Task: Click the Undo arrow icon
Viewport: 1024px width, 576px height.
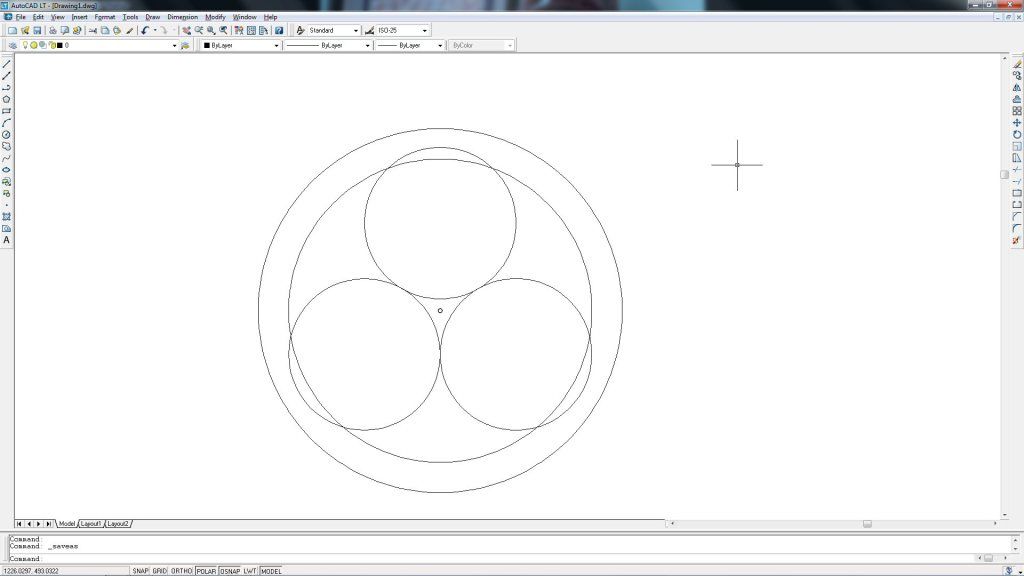Action: (145, 31)
